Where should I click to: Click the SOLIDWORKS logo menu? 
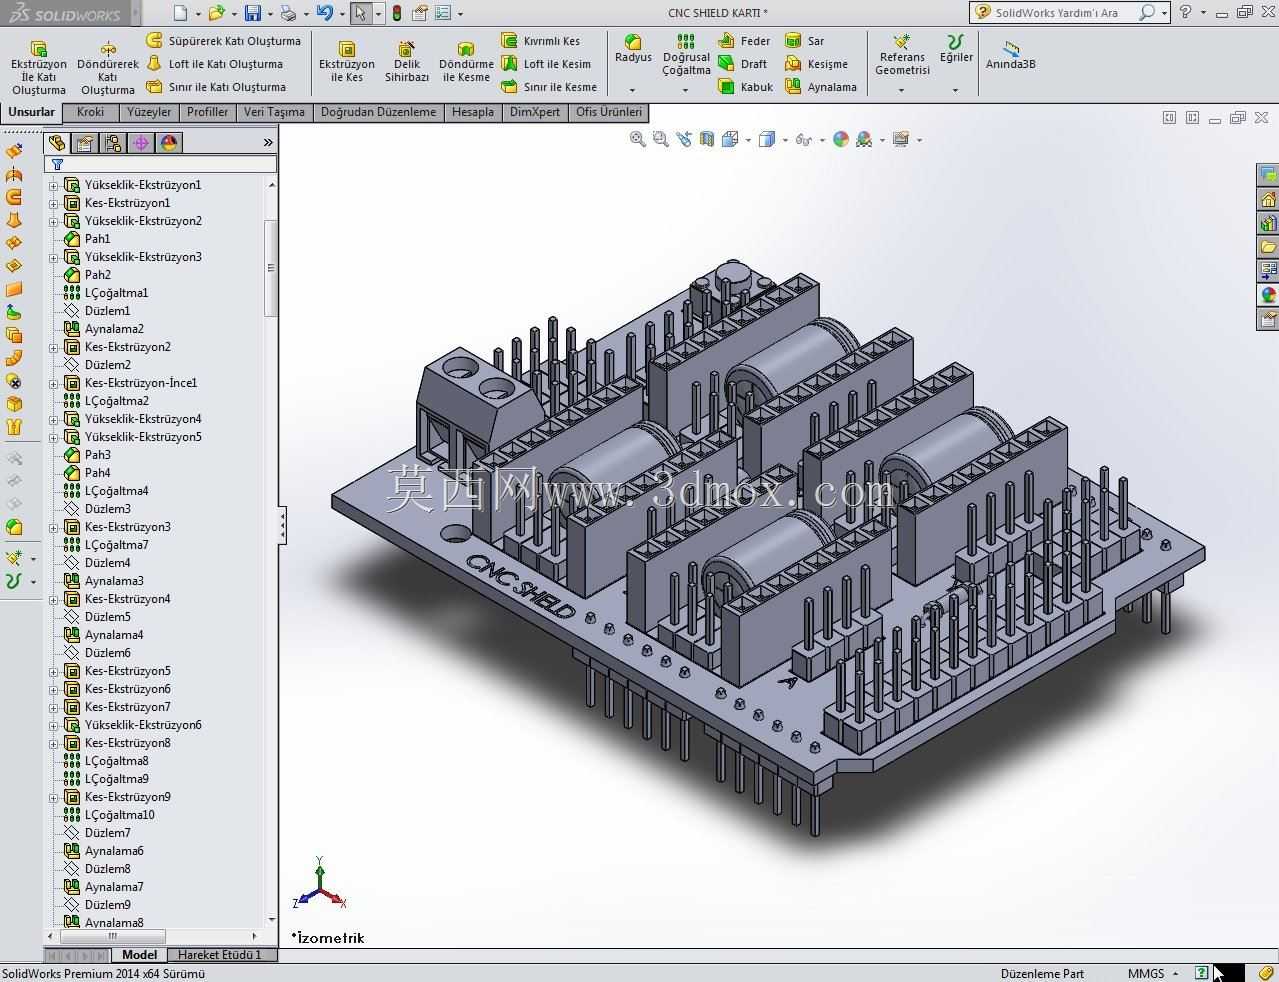66,14
